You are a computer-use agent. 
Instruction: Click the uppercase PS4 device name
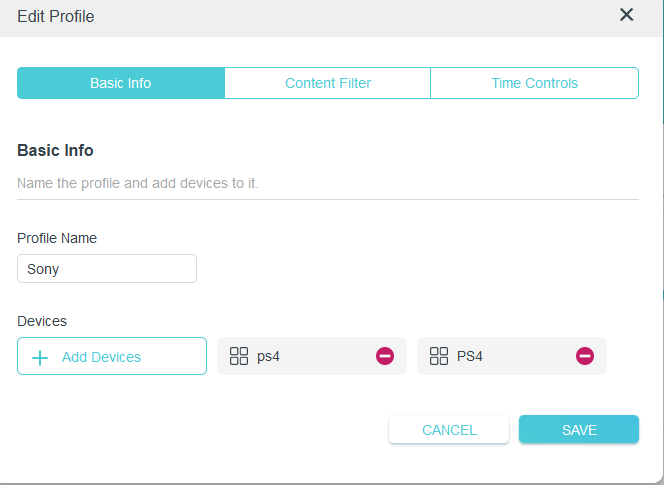coord(470,356)
